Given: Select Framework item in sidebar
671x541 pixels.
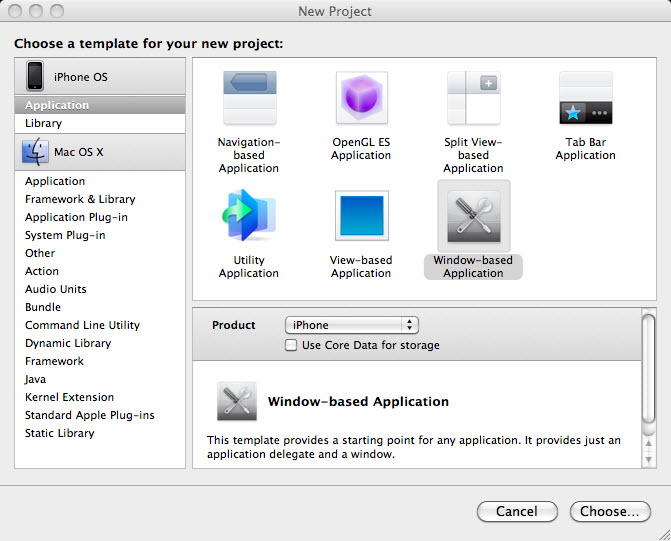Looking at the screenshot, I should [100, 361].
